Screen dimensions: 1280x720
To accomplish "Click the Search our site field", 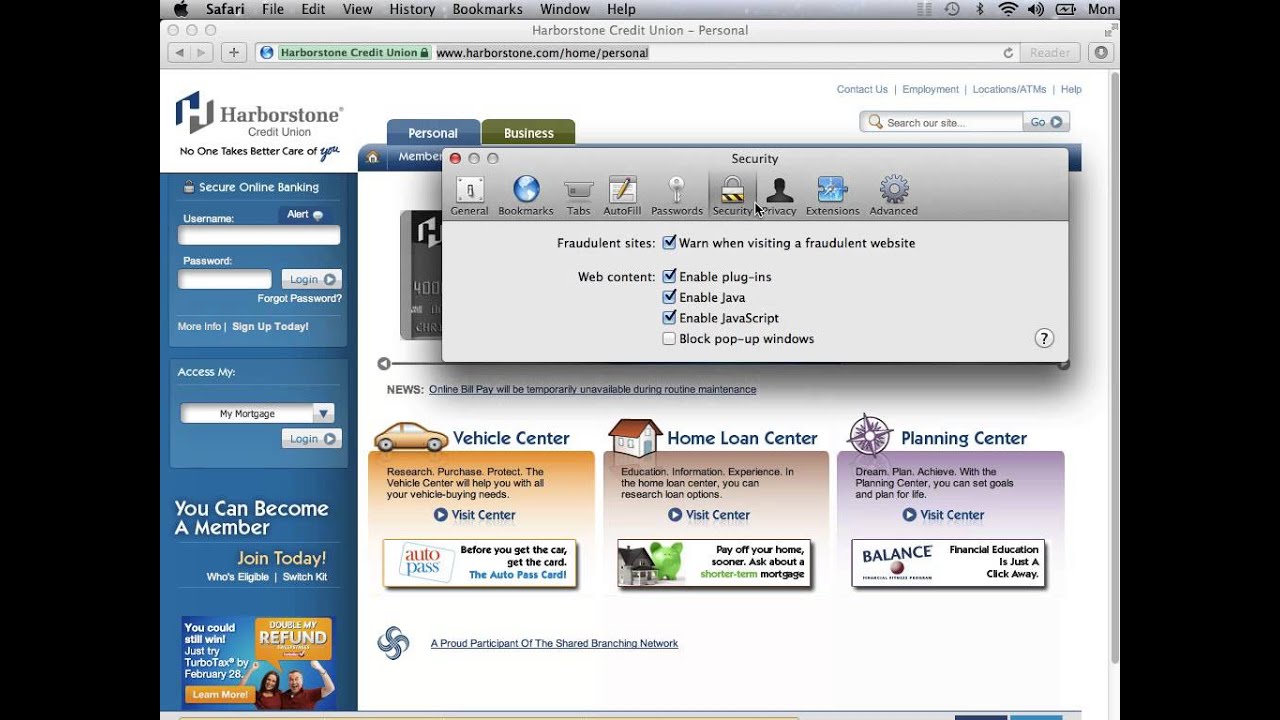I will [942, 122].
